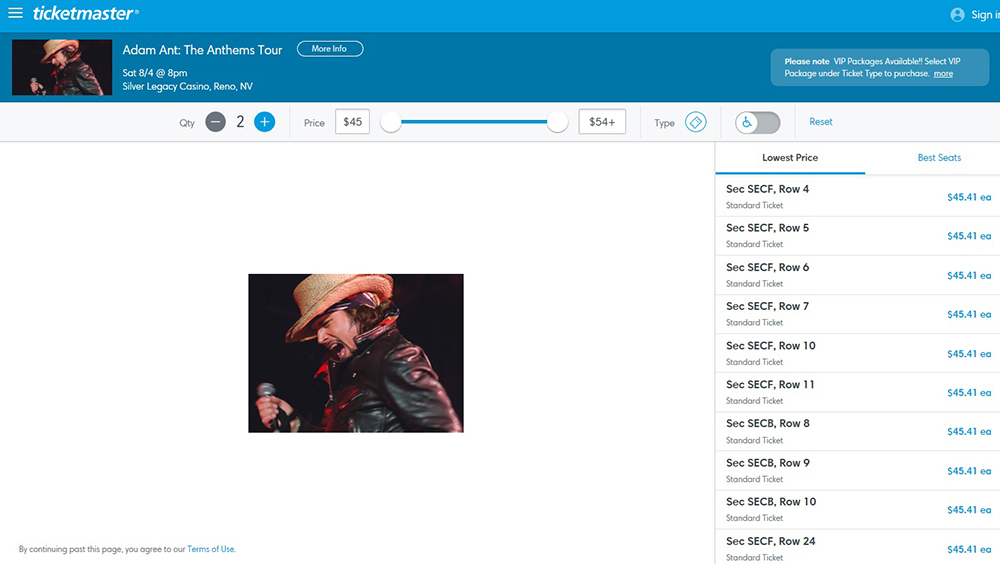Screen dimensions: 1000x564
Task: Click More Info button
Action: pos(329,49)
